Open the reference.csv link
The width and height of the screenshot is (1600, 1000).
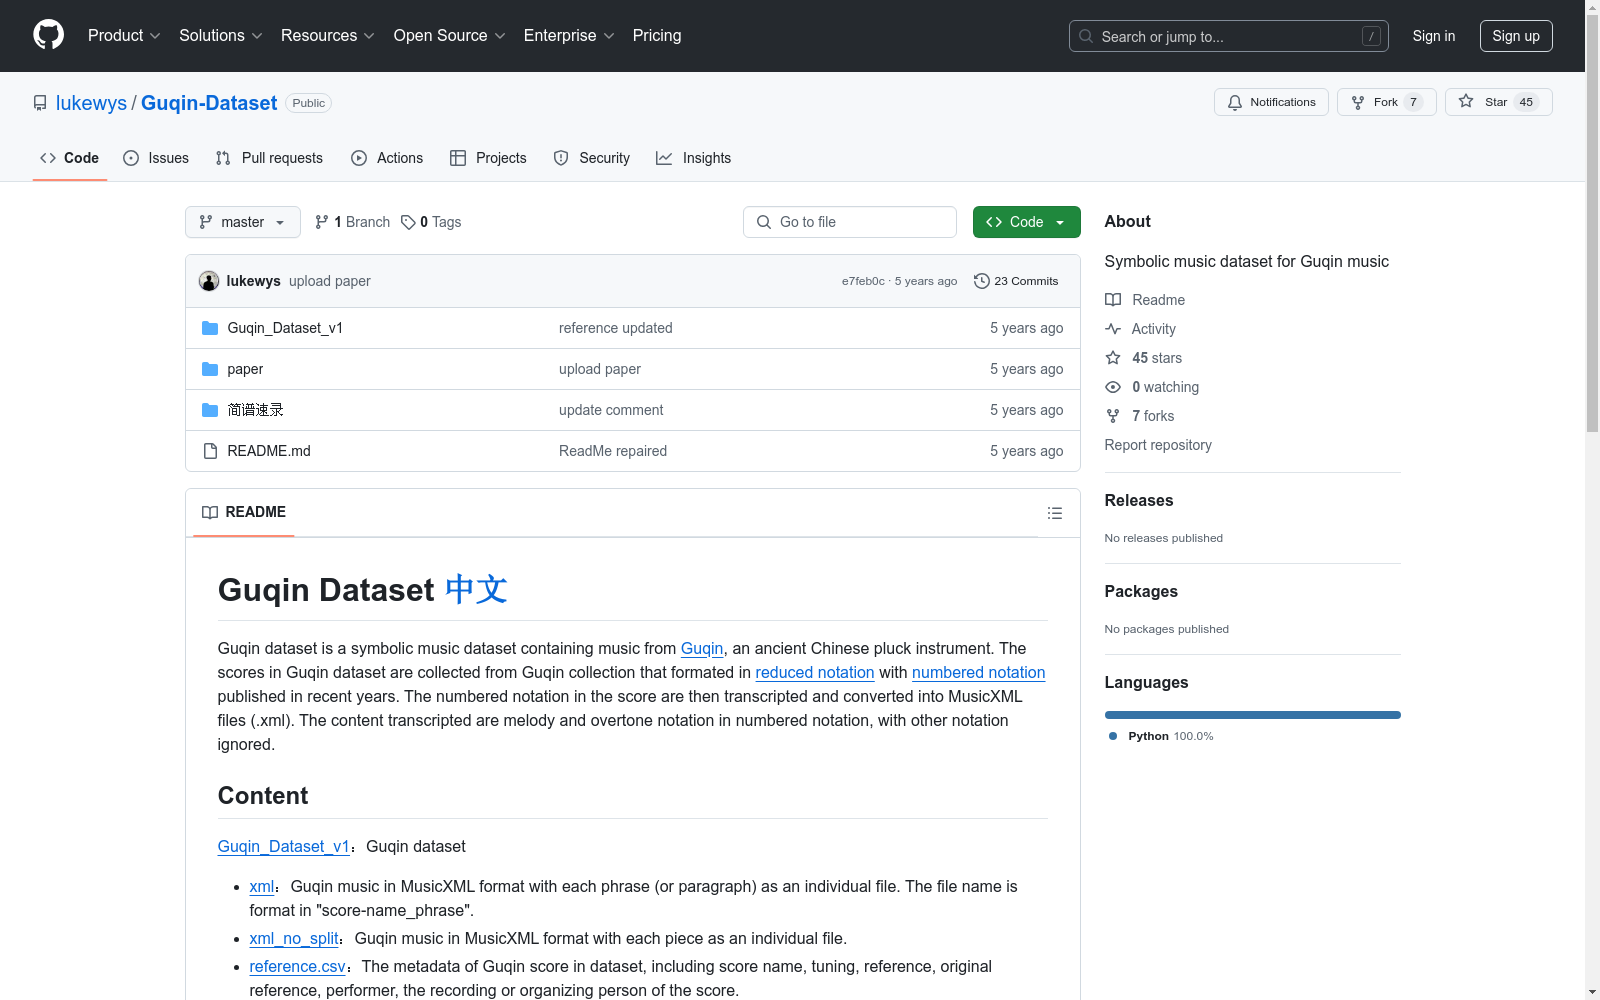[298, 966]
